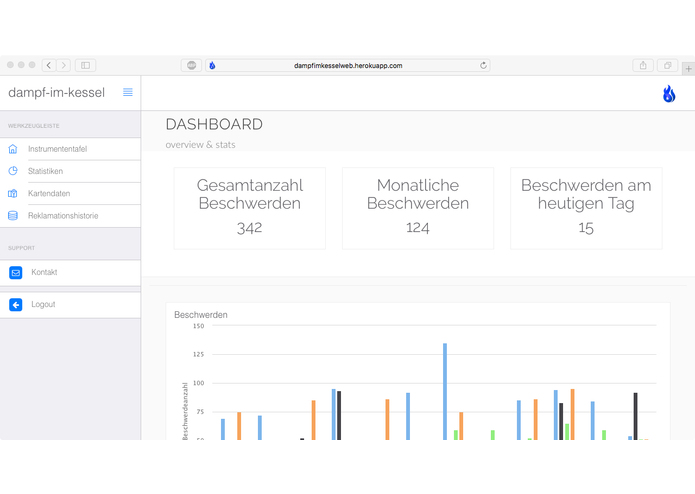
Task: Open the Safari share button
Action: 643,66
